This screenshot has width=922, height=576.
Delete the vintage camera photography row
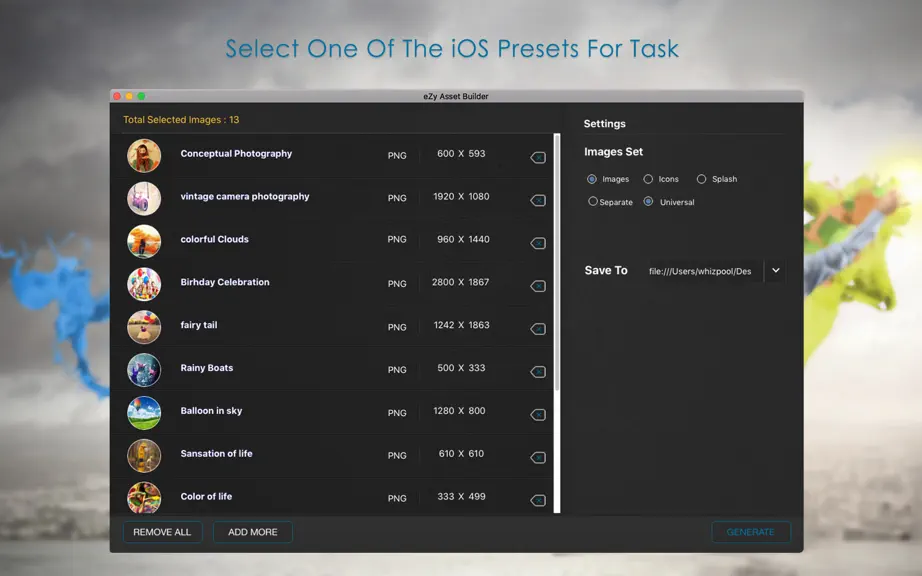537,200
